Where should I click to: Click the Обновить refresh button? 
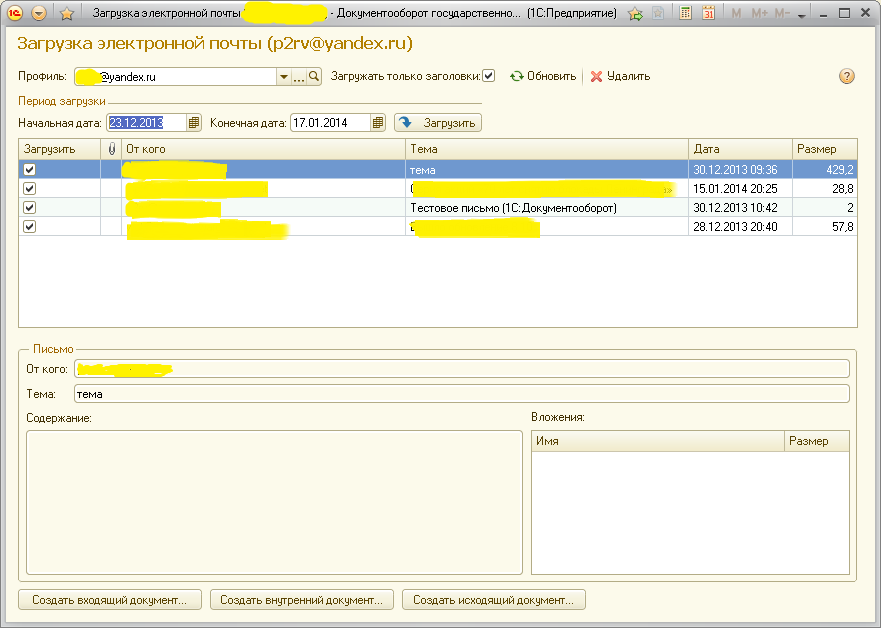coord(543,76)
